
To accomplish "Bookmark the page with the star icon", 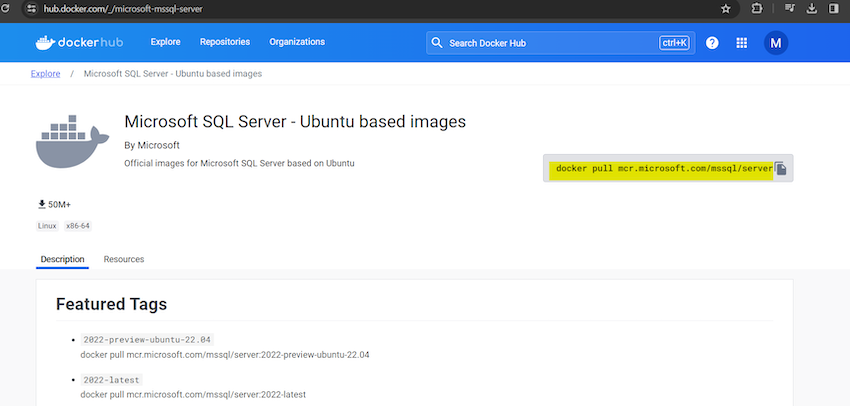I will 726,9.
